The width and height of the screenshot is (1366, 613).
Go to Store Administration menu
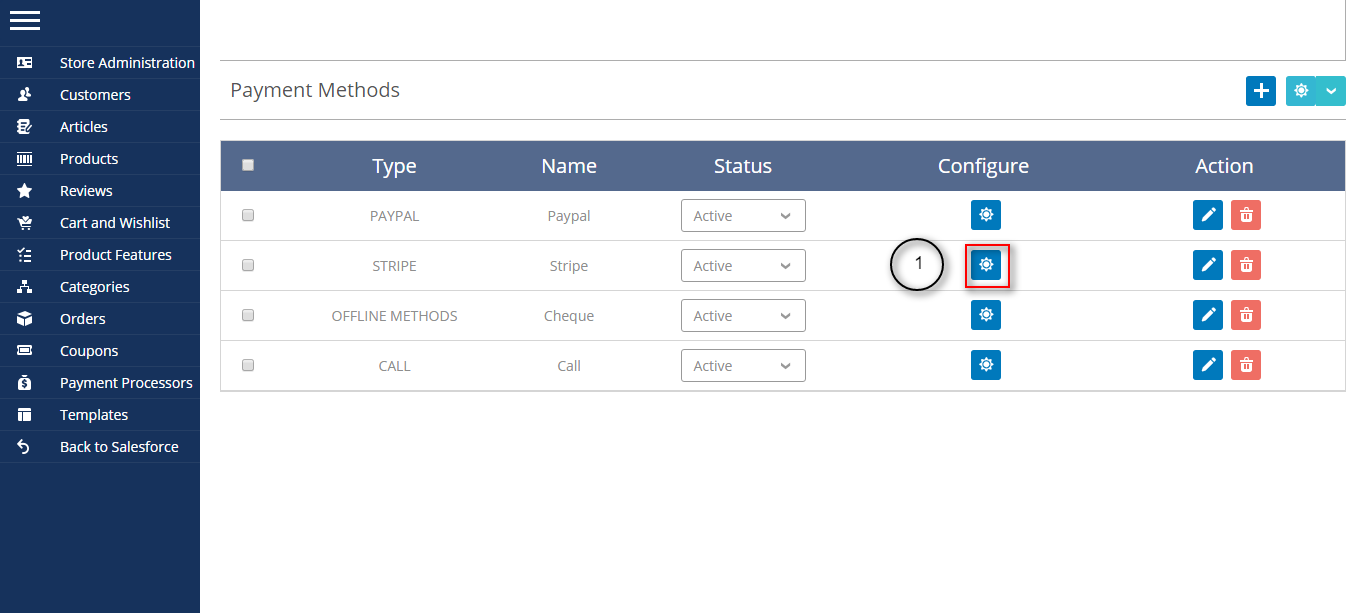pyautogui.click(x=127, y=63)
